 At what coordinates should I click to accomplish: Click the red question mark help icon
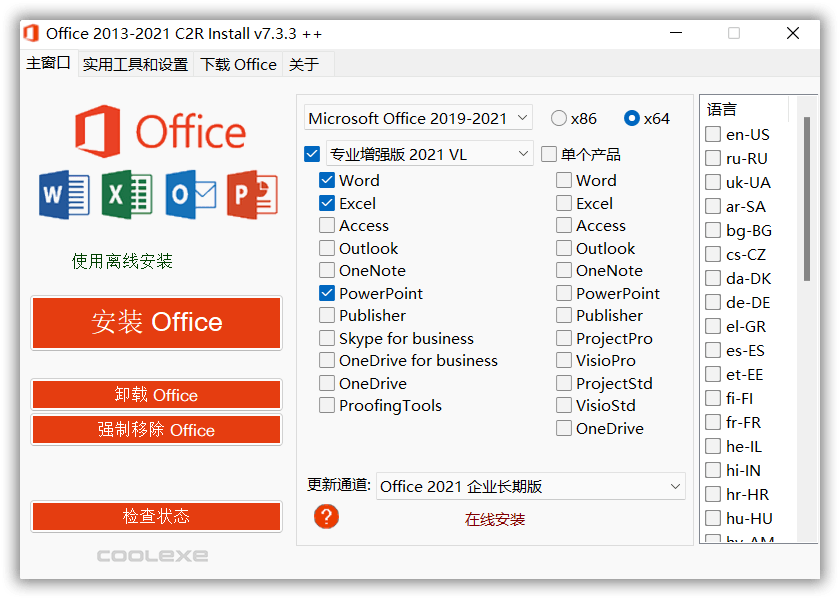(326, 516)
